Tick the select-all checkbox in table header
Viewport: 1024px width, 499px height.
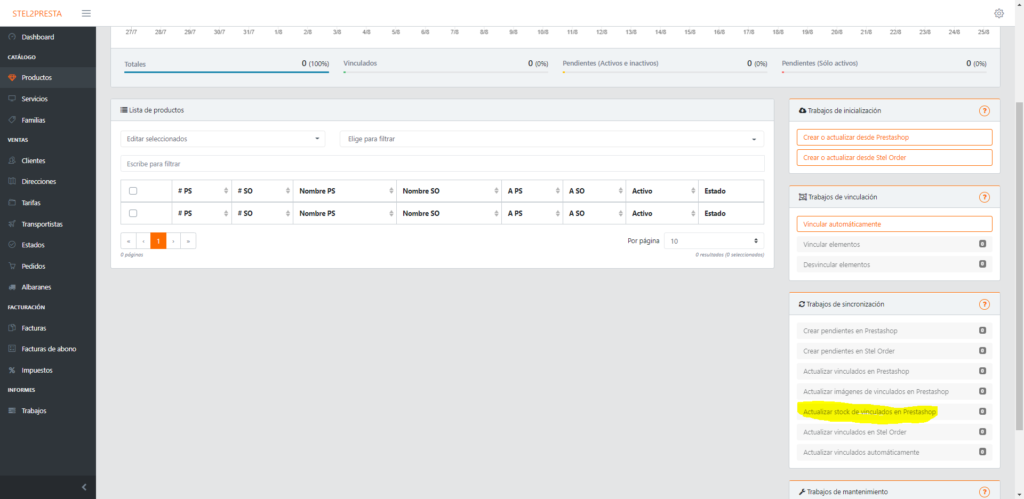pos(133,191)
